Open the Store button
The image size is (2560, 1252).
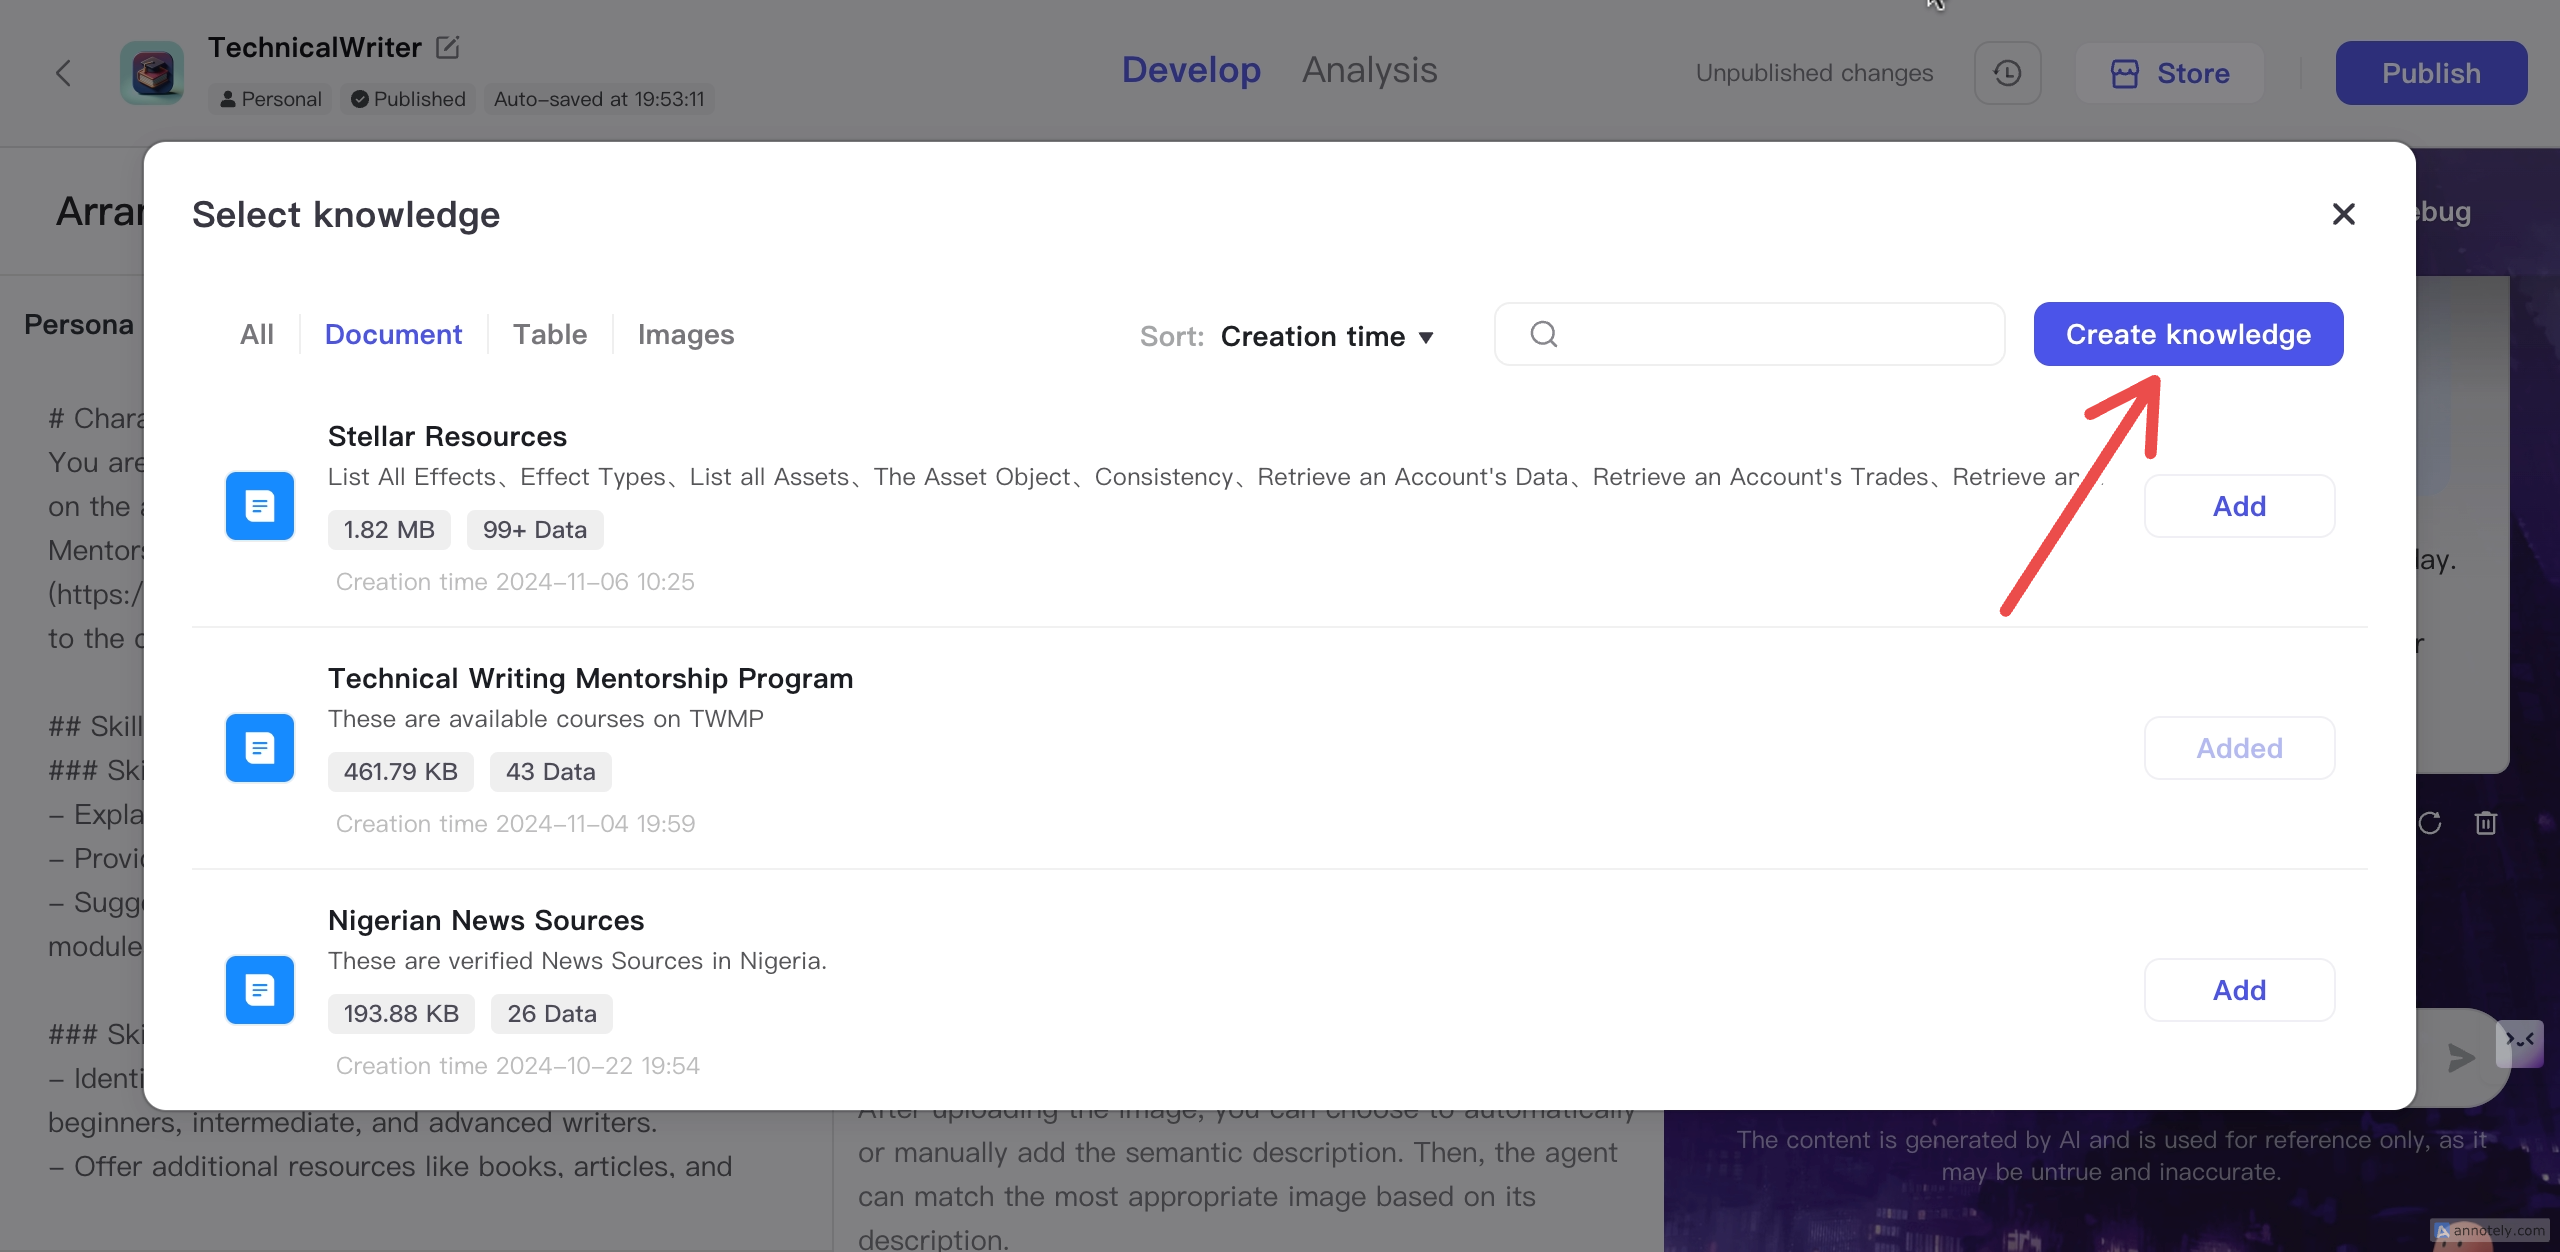pyautogui.click(x=2169, y=73)
